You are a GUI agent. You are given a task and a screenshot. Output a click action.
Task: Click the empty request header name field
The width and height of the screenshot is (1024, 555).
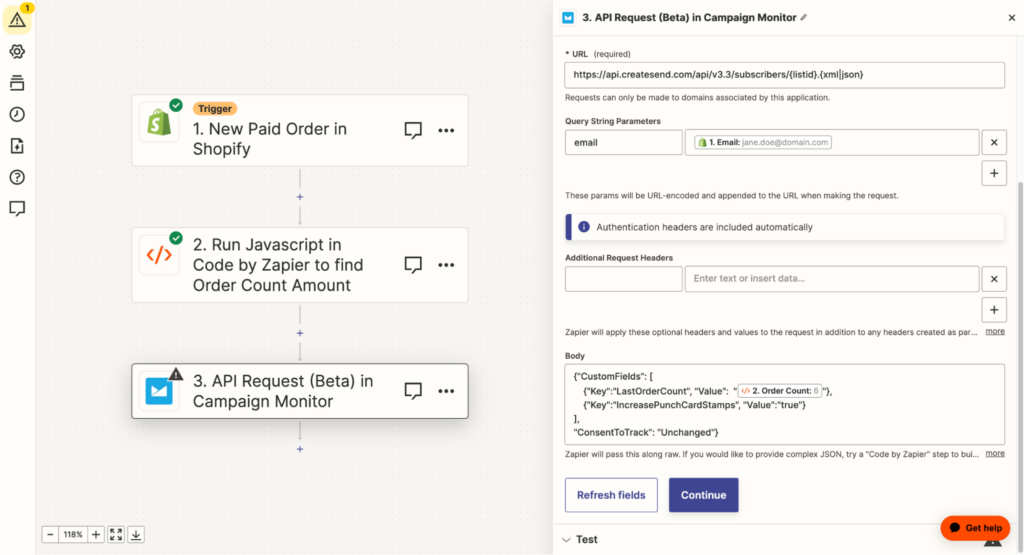[624, 279]
